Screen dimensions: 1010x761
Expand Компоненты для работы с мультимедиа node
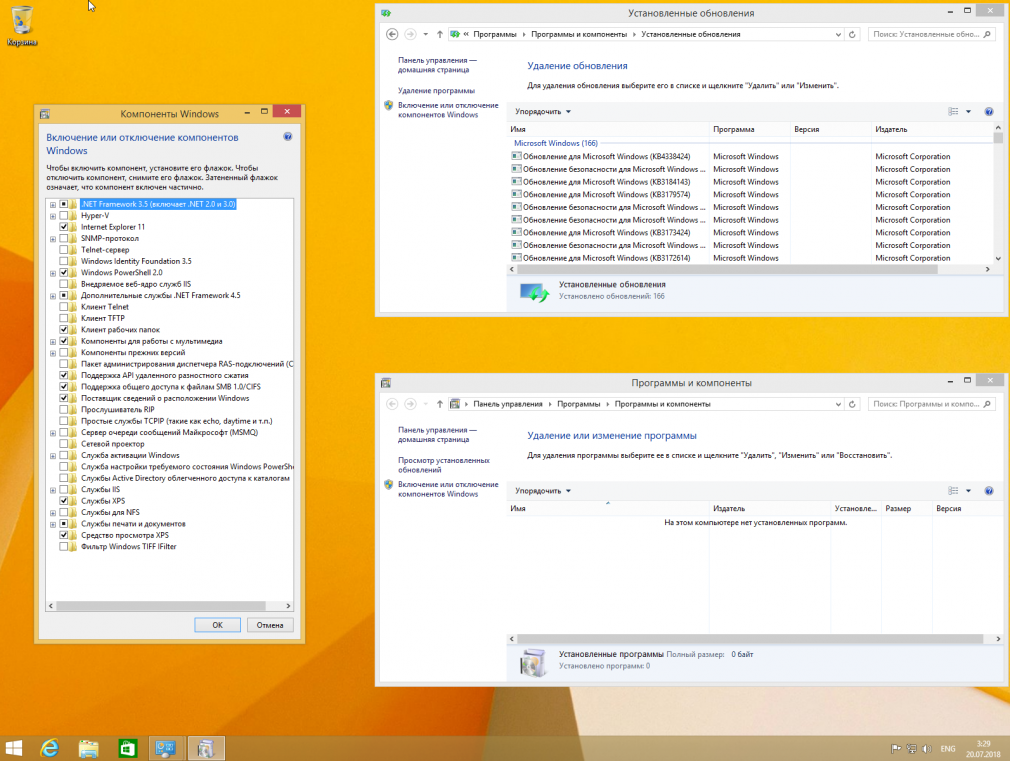click(53, 342)
